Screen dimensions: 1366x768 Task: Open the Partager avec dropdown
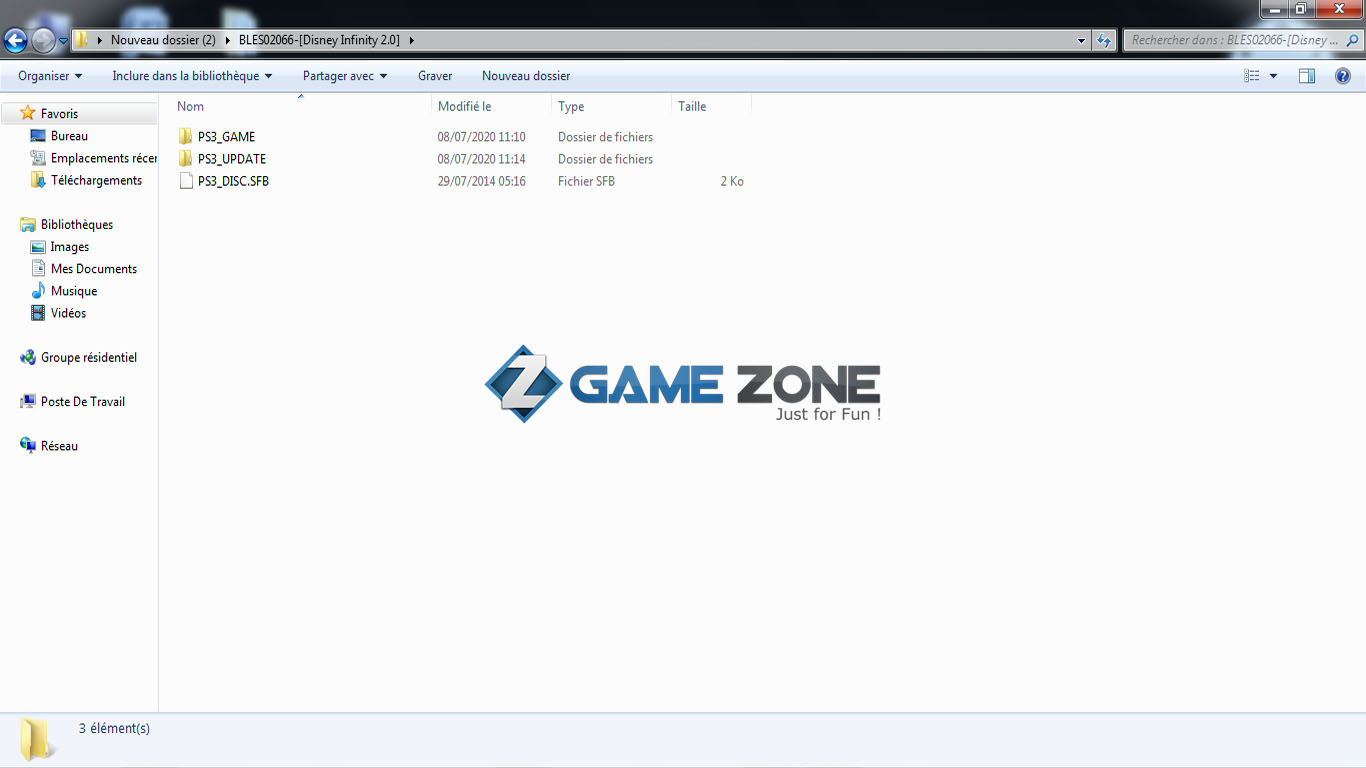[345, 76]
